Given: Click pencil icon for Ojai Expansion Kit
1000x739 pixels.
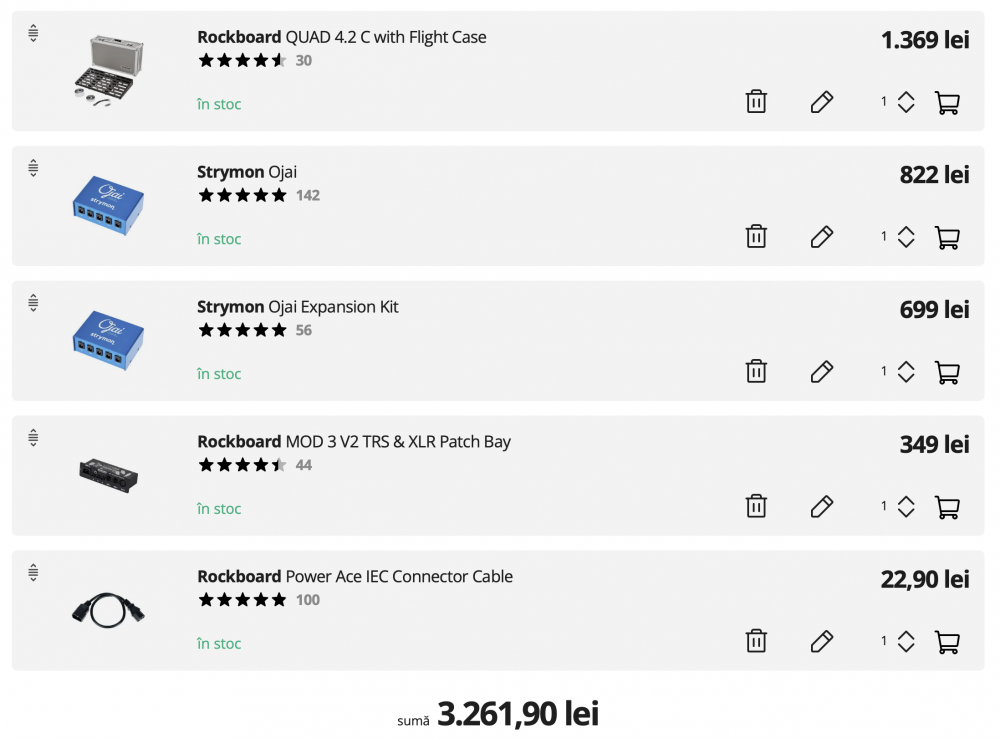Looking at the screenshot, I should pos(822,372).
